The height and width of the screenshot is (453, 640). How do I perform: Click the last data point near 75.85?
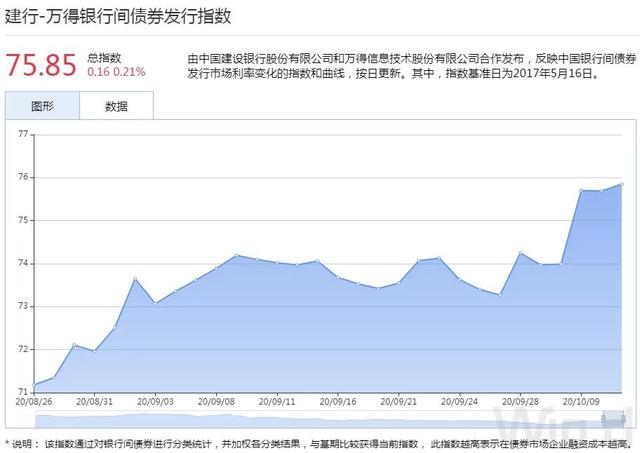pyautogui.click(x=621, y=184)
